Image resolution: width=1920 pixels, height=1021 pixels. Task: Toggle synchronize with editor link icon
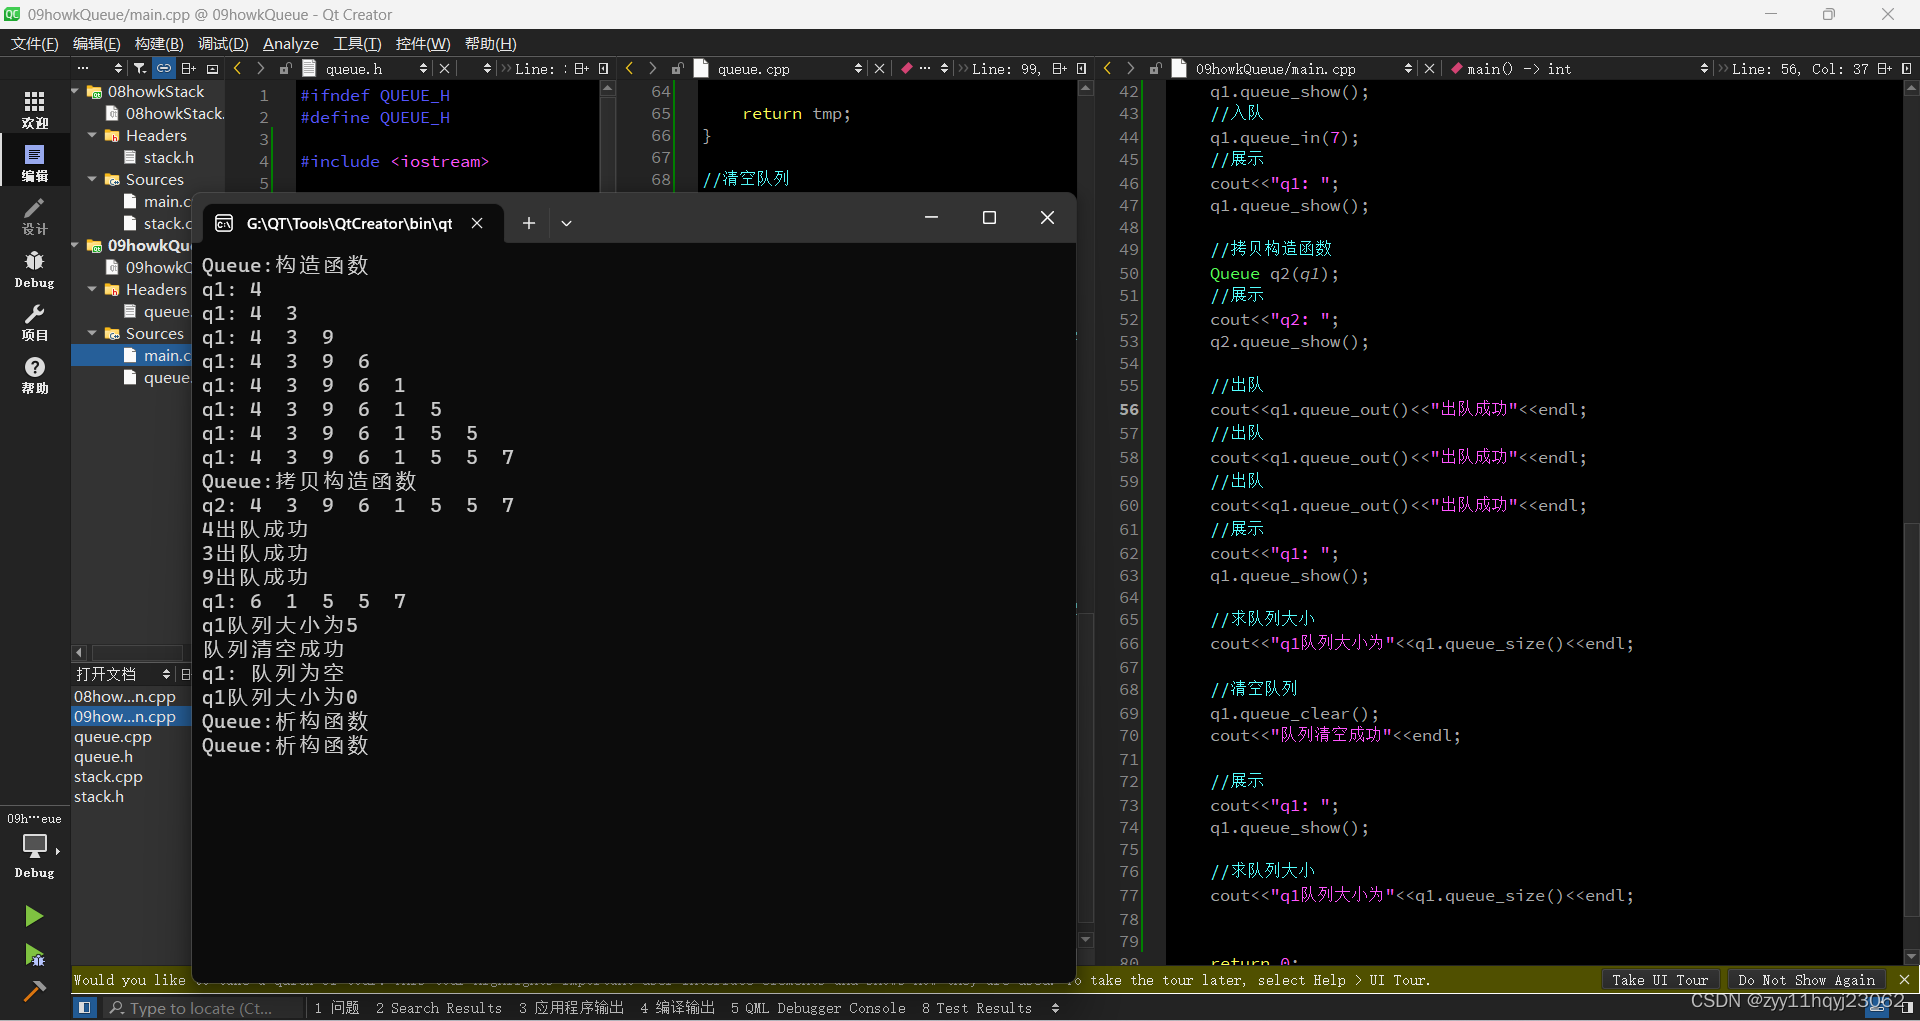(x=163, y=68)
